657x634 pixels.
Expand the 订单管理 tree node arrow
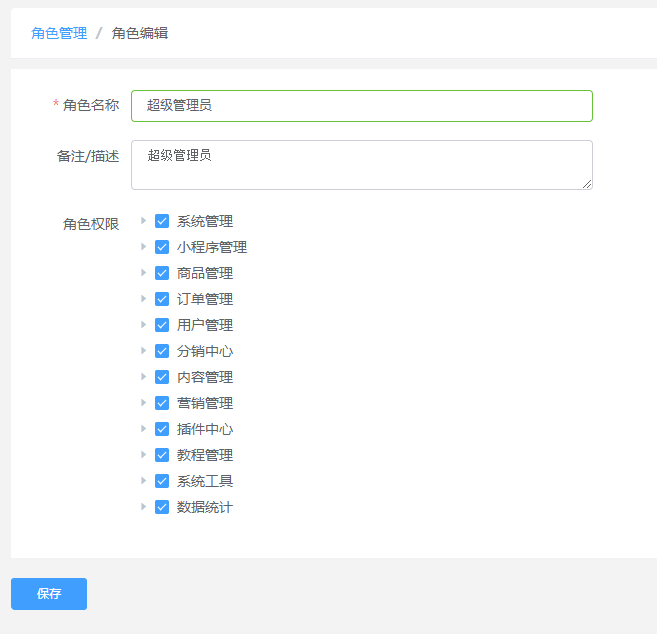143,298
